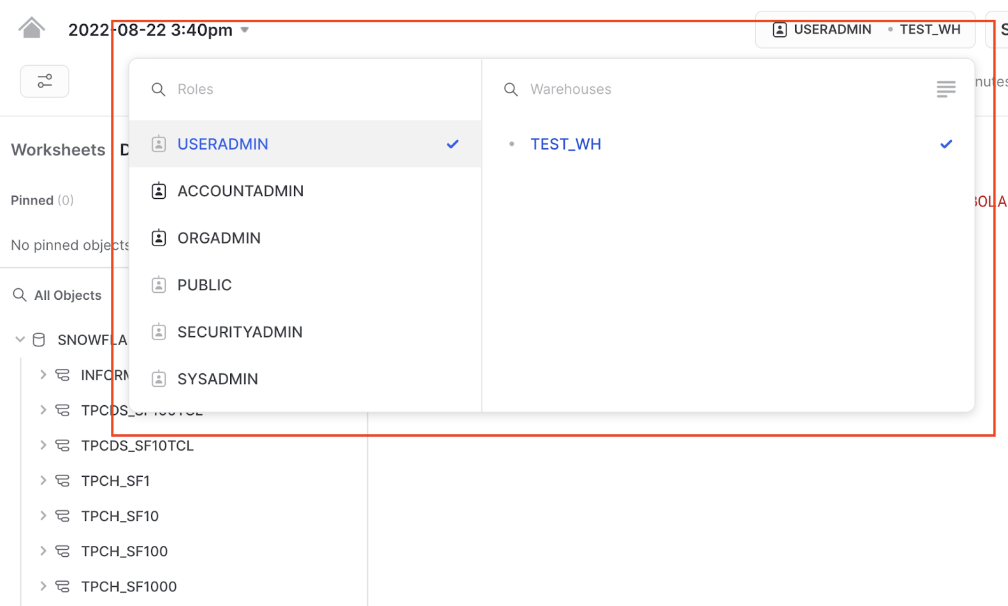Click the TPCH_SF1000 schema icon
The width and height of the screenshot is (1008, 606).
coord(62,586)
